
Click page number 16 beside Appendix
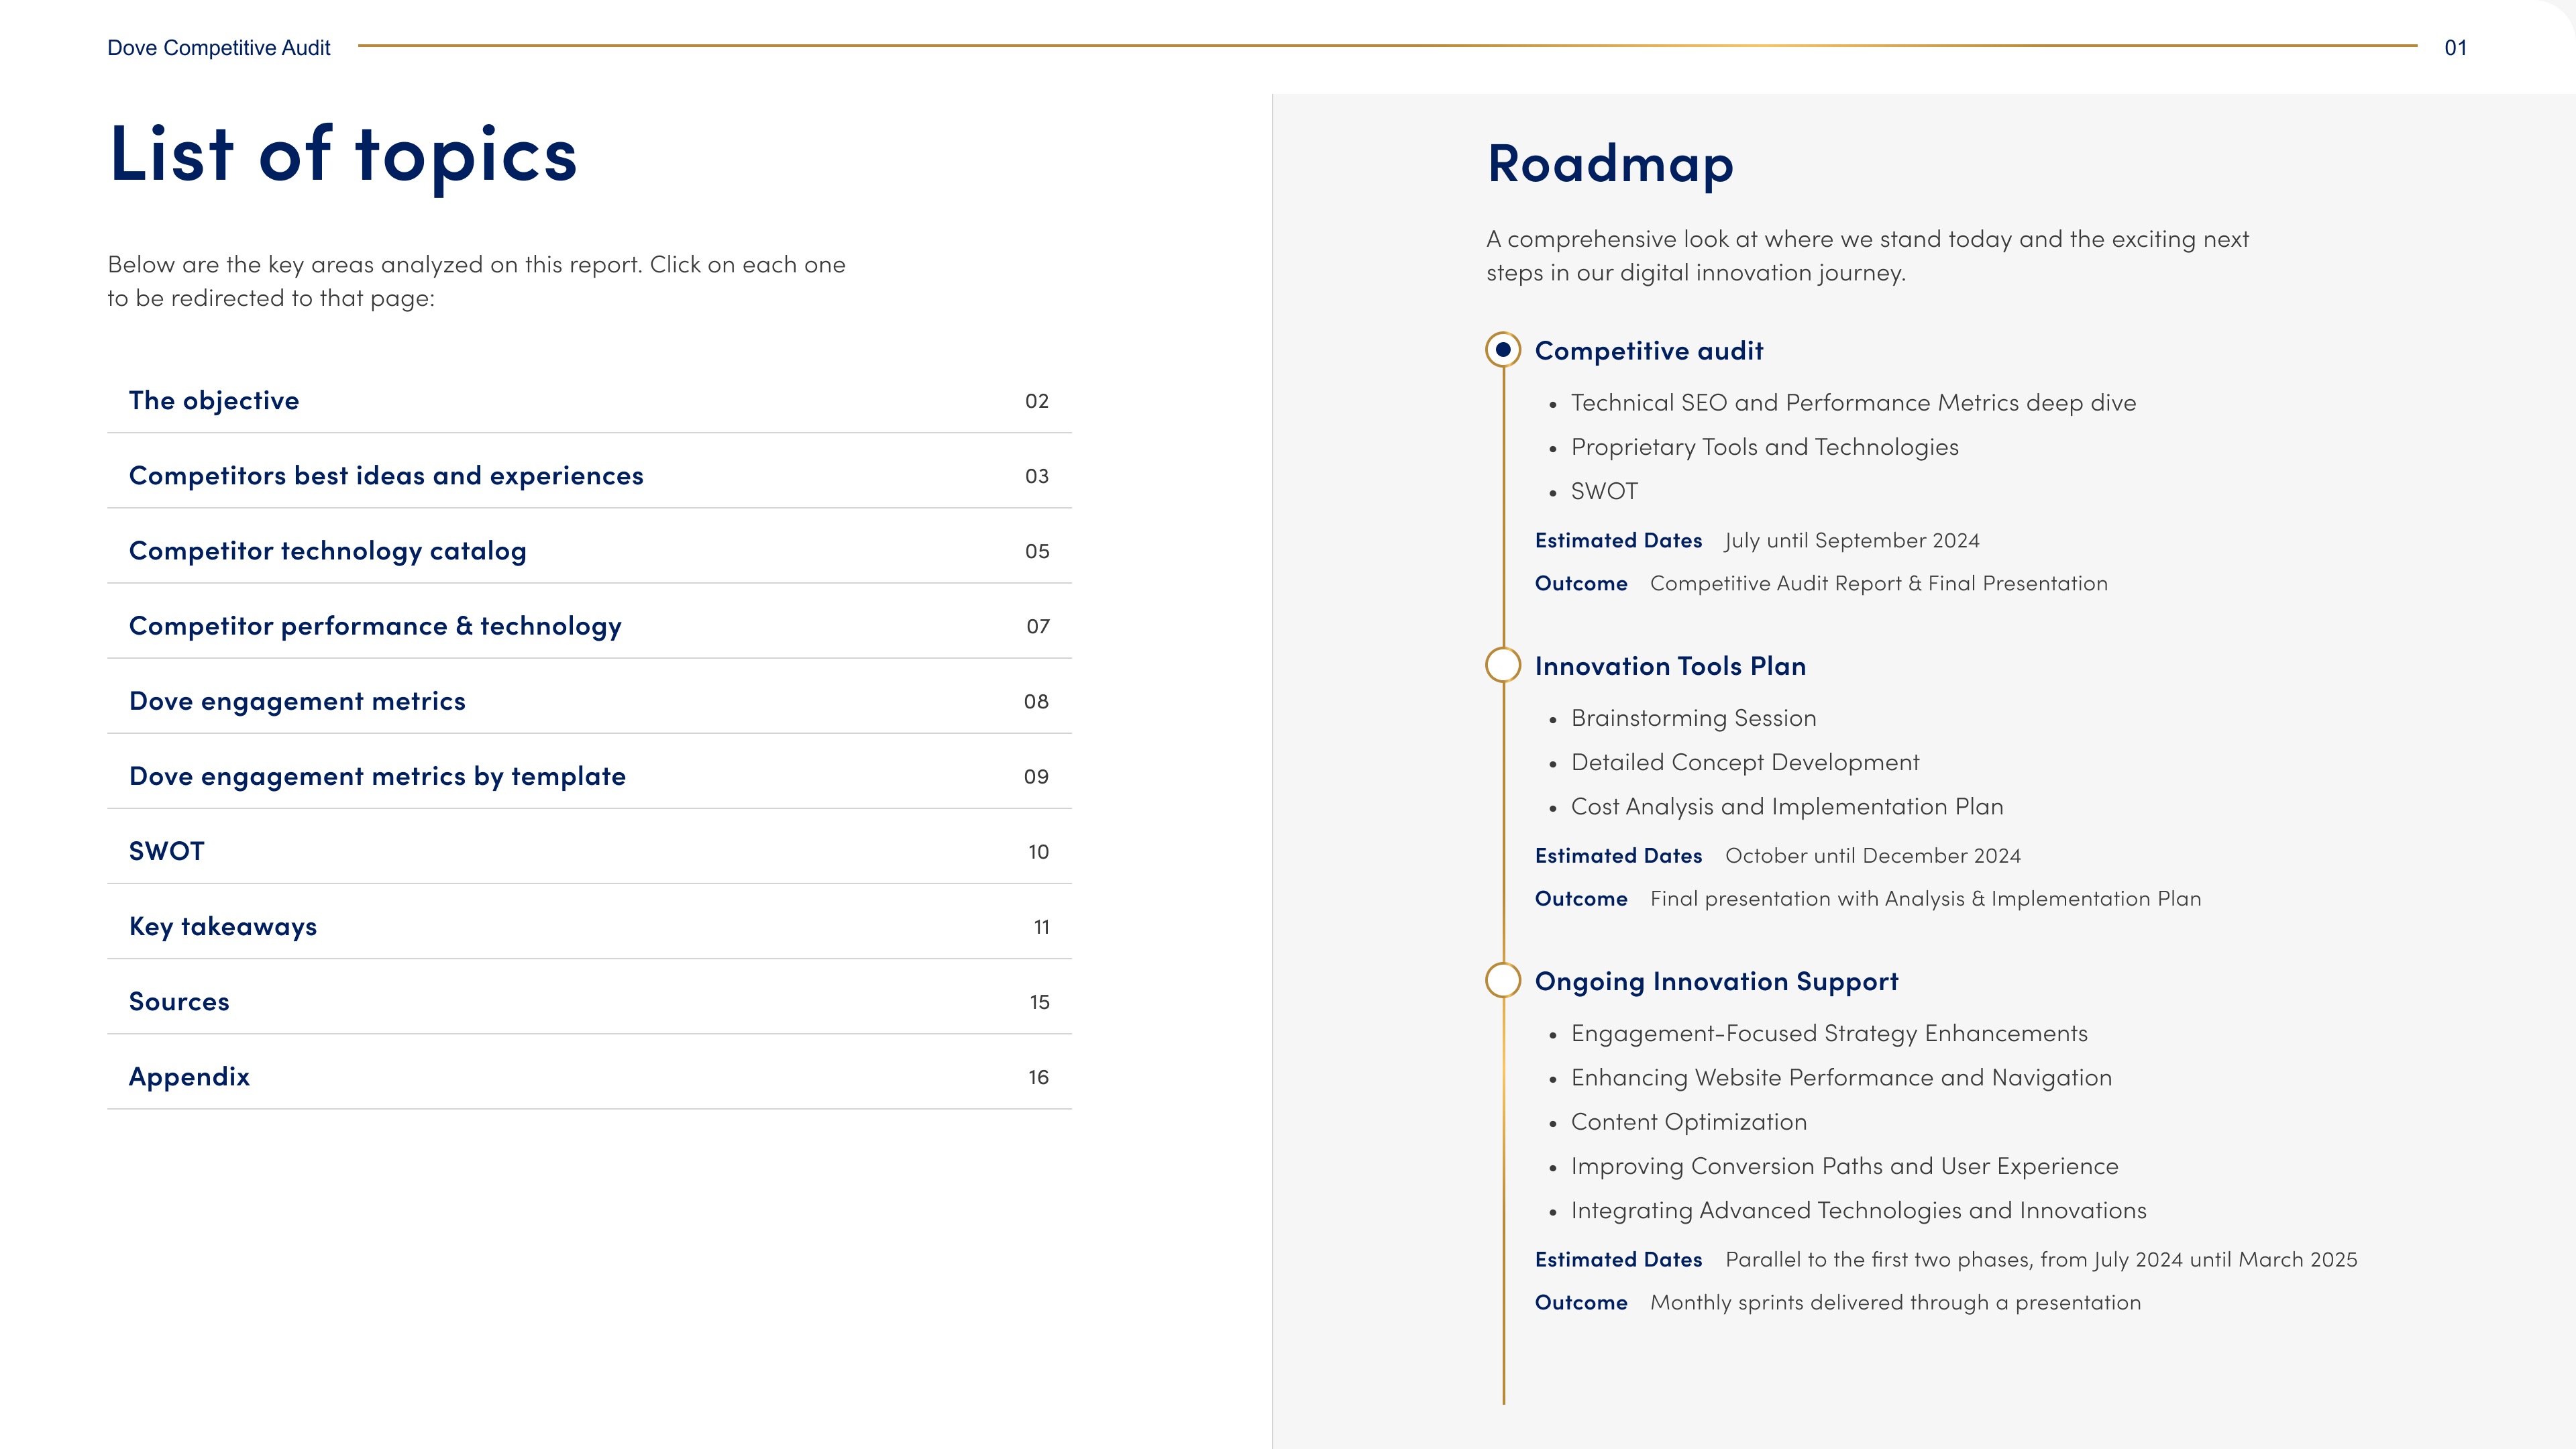(1039, 1077)
